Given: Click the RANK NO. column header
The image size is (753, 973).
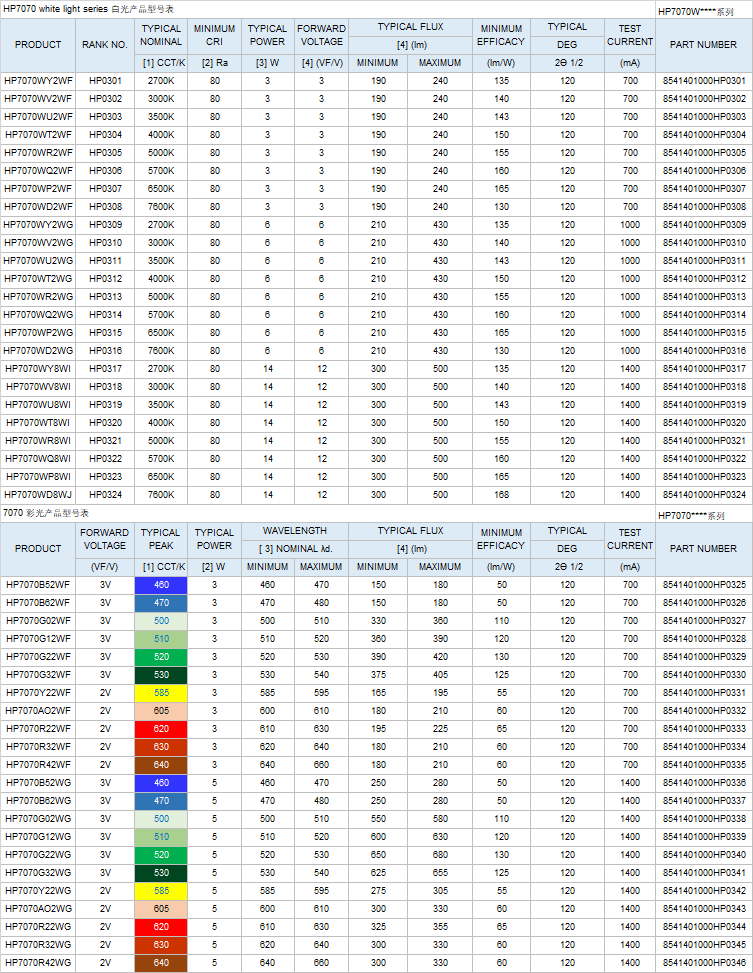Looking at the screenshot, I should (x=104, y=45).
